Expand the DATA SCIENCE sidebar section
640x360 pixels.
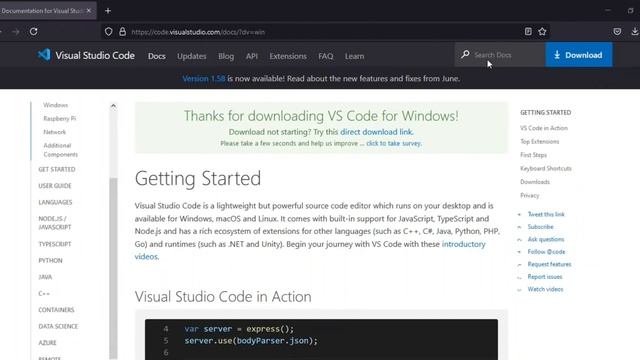[x=58, y=326]
